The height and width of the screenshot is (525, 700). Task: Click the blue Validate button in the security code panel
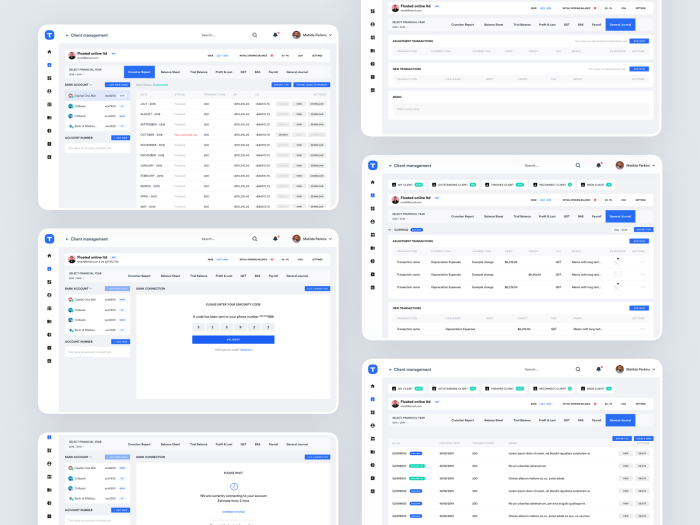pyautogui.click(x=233, y=340)
